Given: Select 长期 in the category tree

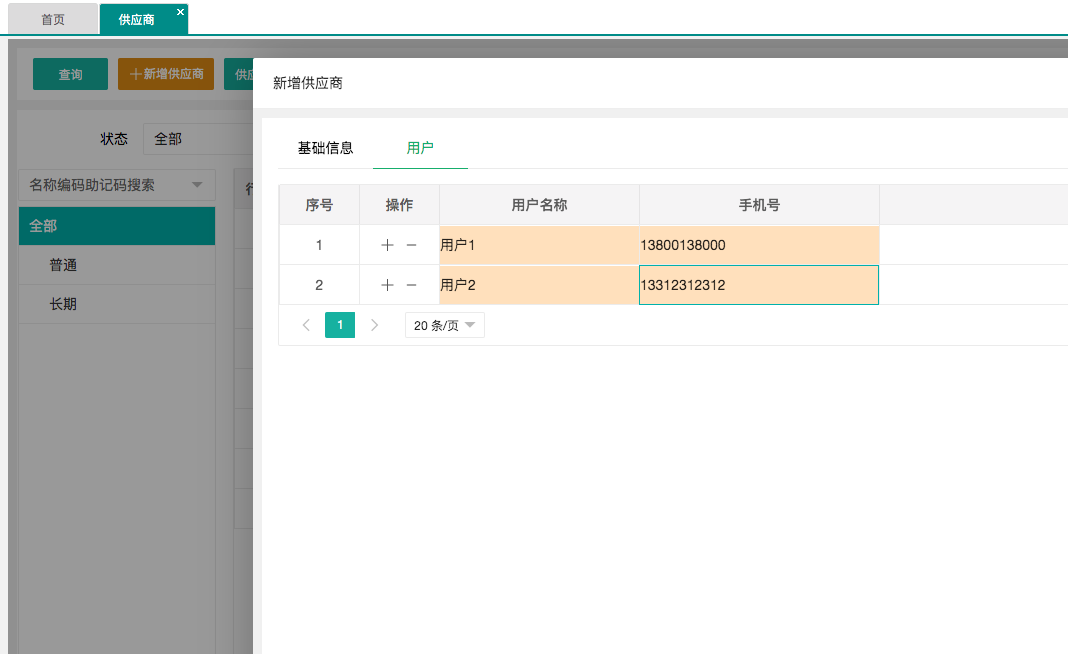Looking at the screenshot, I should pos(64,304).
